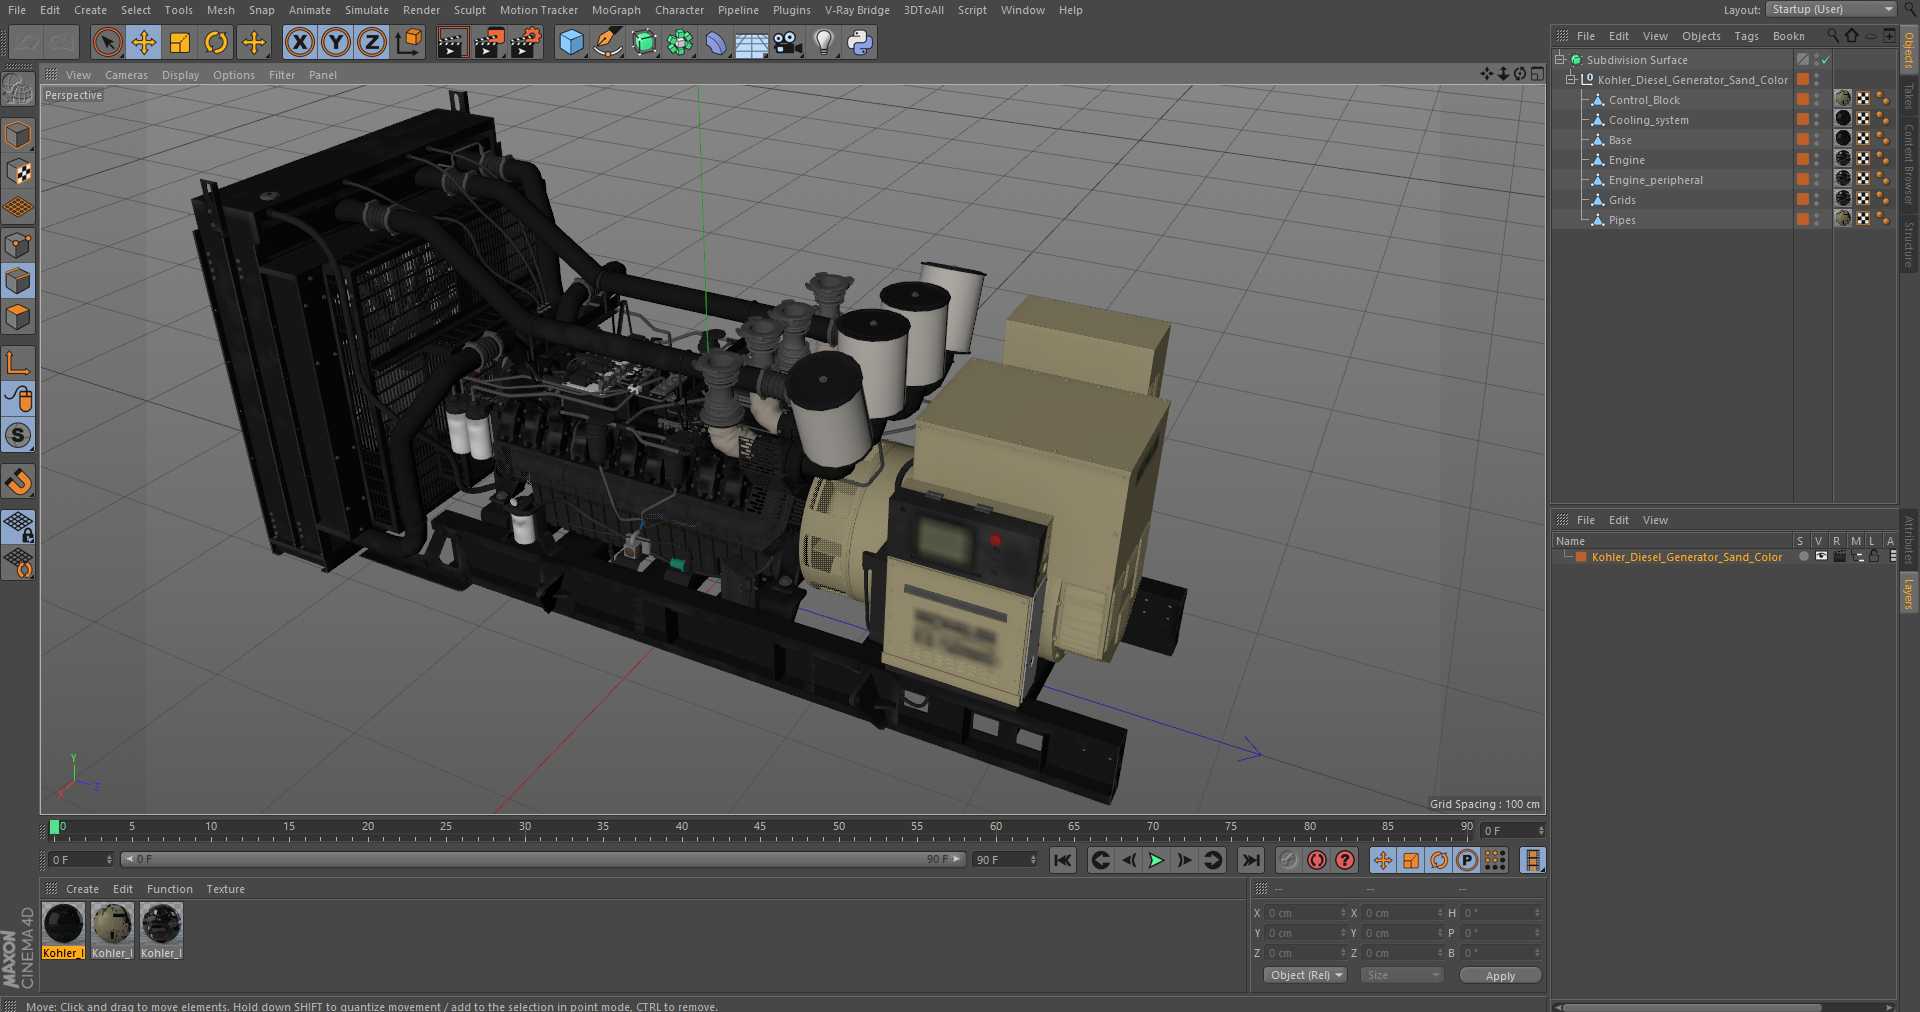
Task: Click Make Editable icon at sidebar top
Action: [x=18, y=90]
